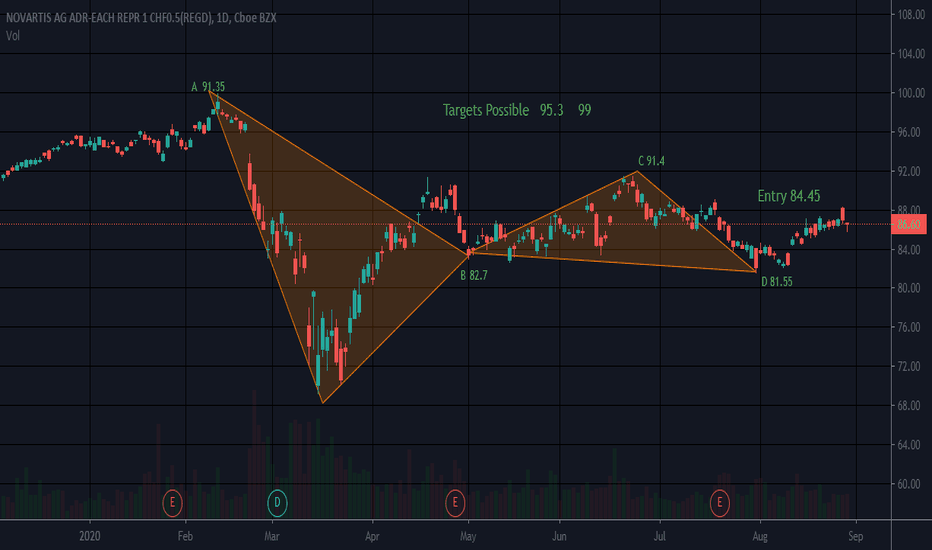Viewport: 932px width, 550px height.
Task: Click the 92.00 price axis label
Action: point(911,172)
